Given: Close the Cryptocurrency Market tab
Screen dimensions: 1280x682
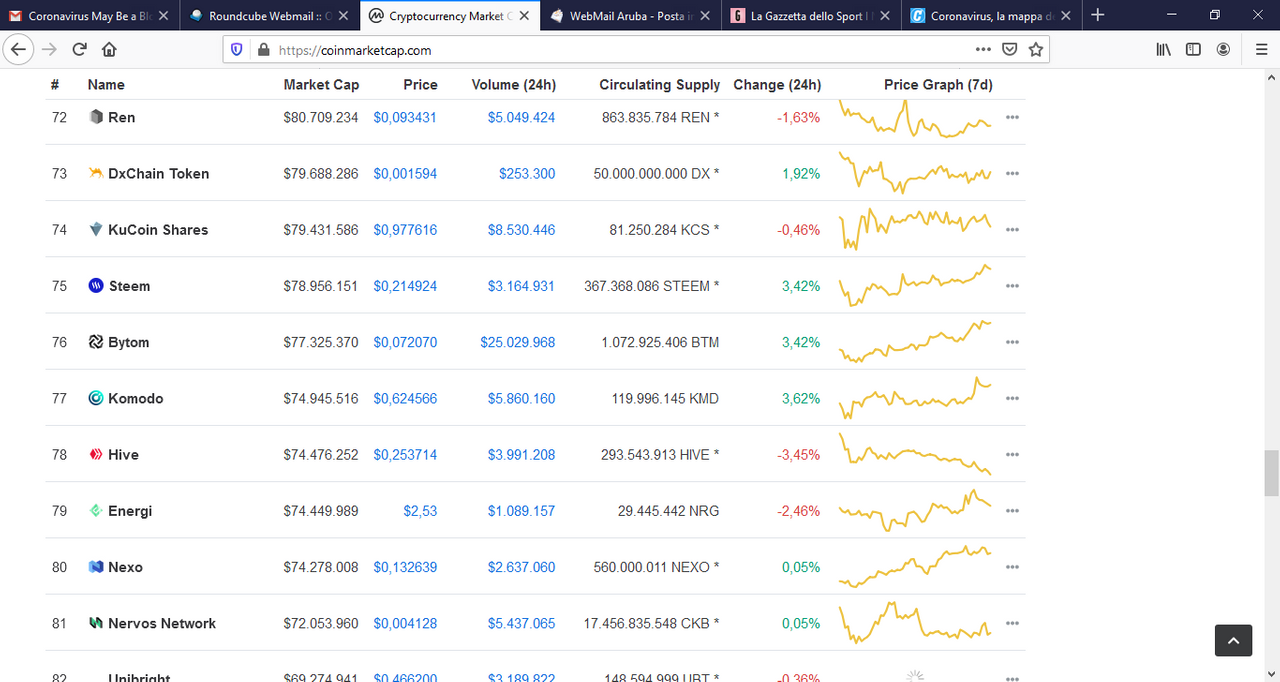Looking at the screenshot, I should click(x=524, y=16).
